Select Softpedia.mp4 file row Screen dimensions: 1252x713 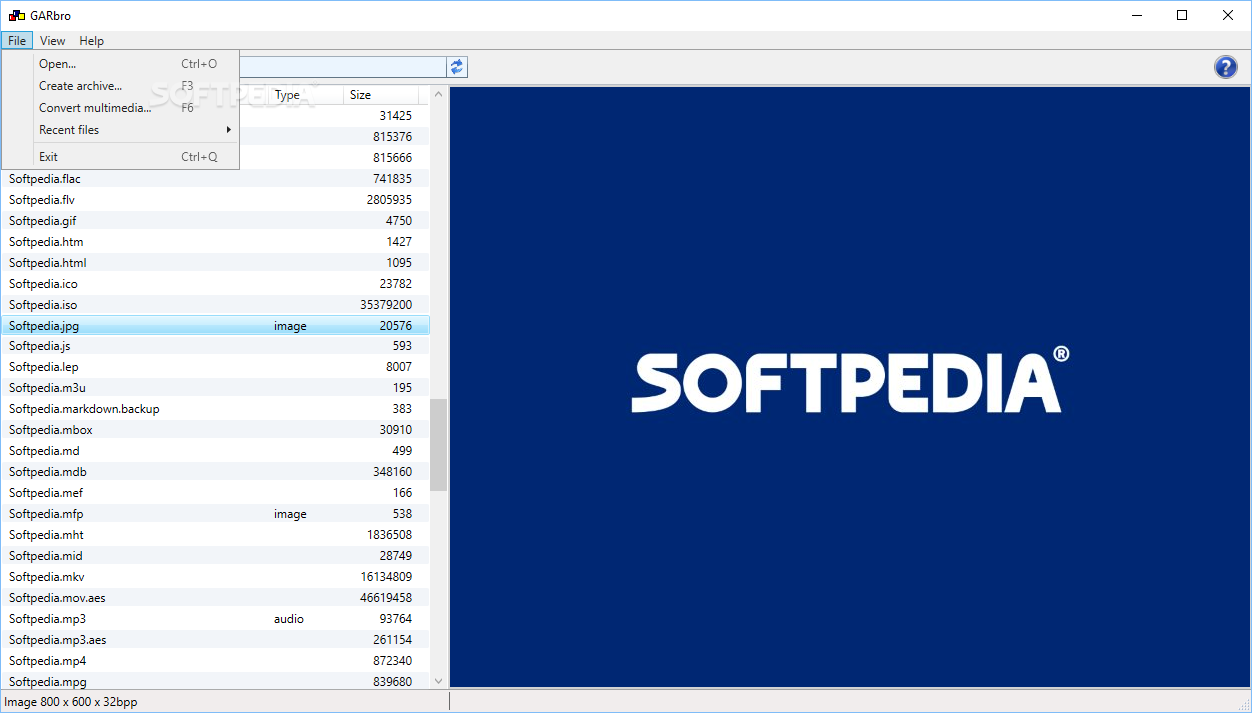(x=215, y=661)
